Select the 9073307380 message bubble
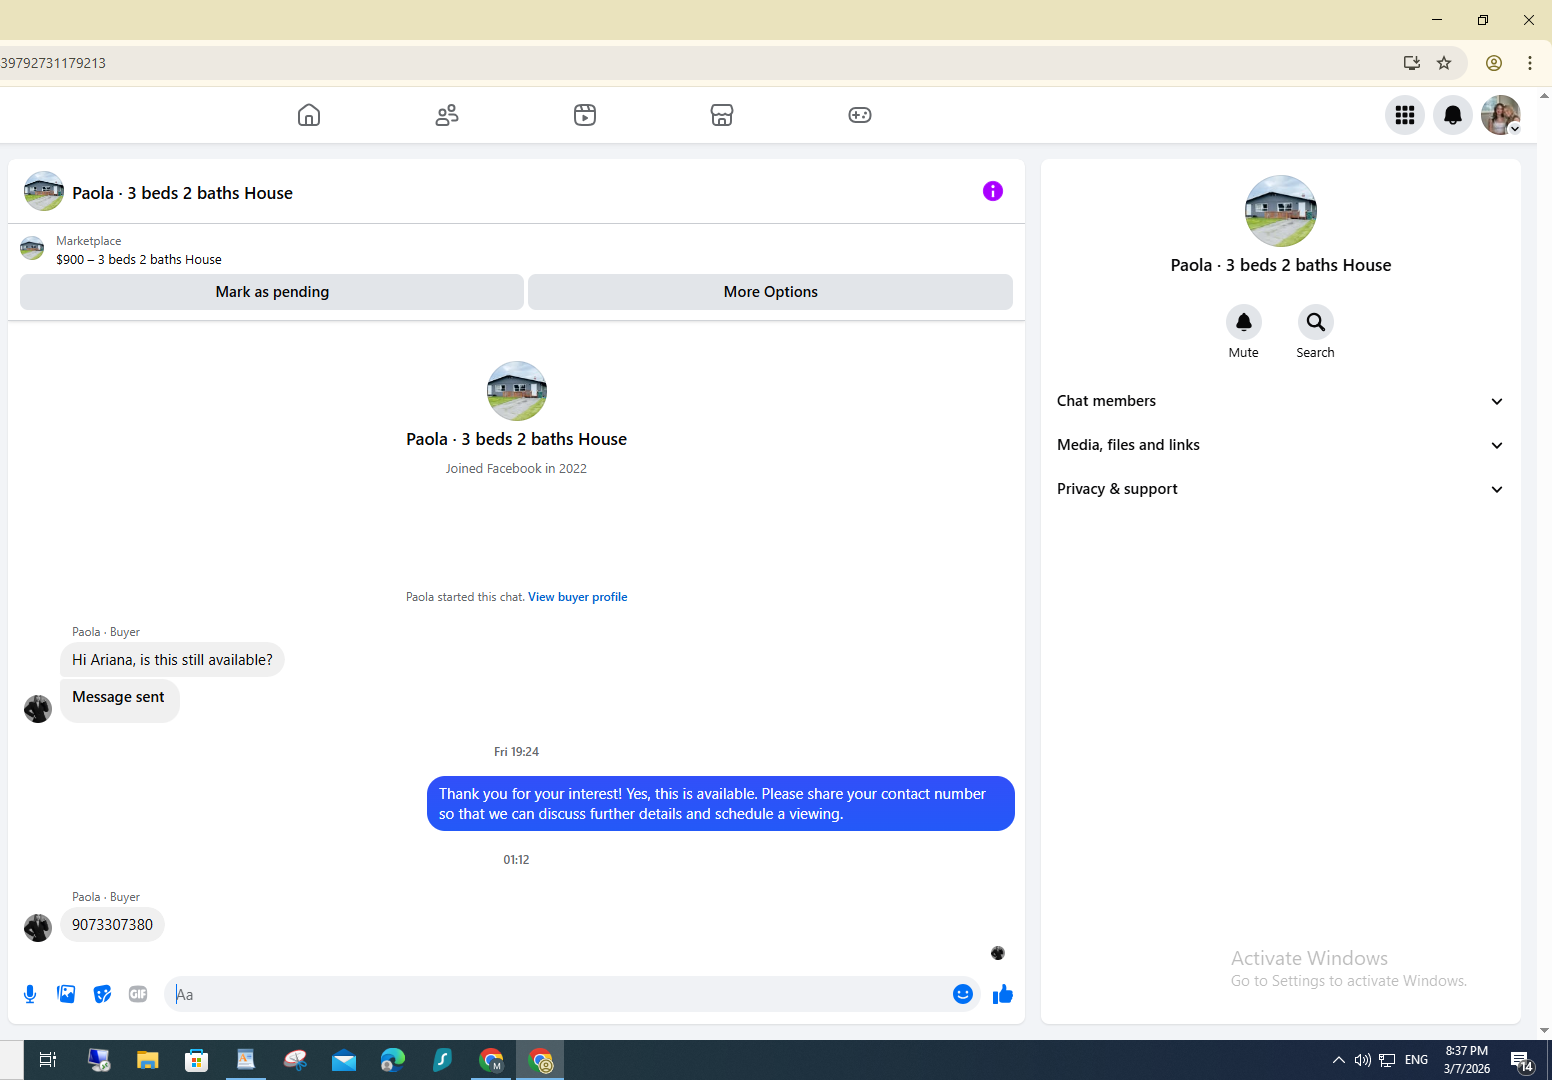 112,925
